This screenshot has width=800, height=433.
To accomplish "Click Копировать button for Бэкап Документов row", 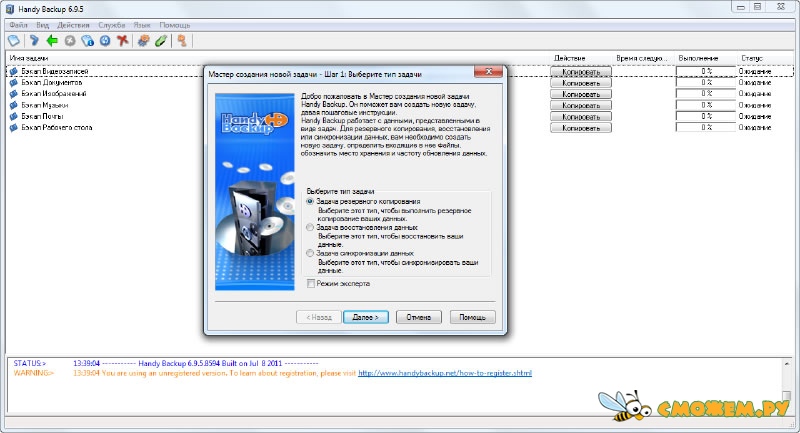I will click(x=581, y=83).
